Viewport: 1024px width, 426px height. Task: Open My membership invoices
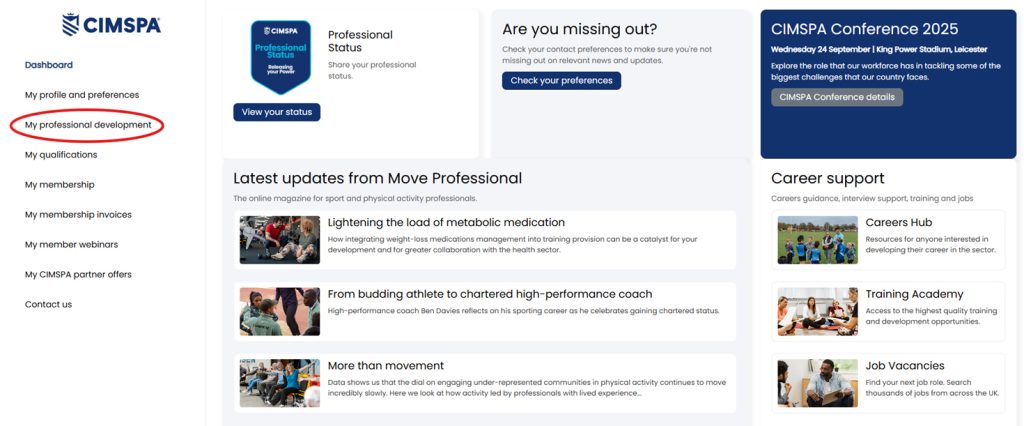(78, 215)
